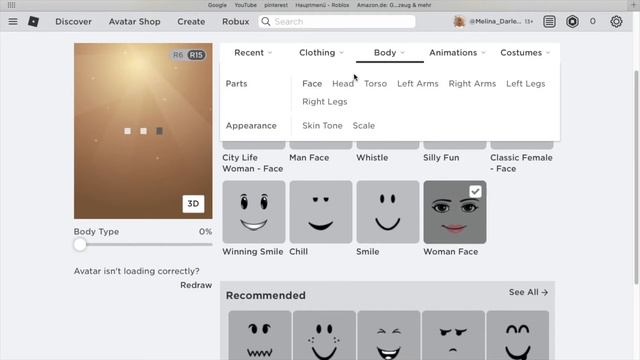Select Face under Parts
640x360 pixels.
(x=312, y=84)
